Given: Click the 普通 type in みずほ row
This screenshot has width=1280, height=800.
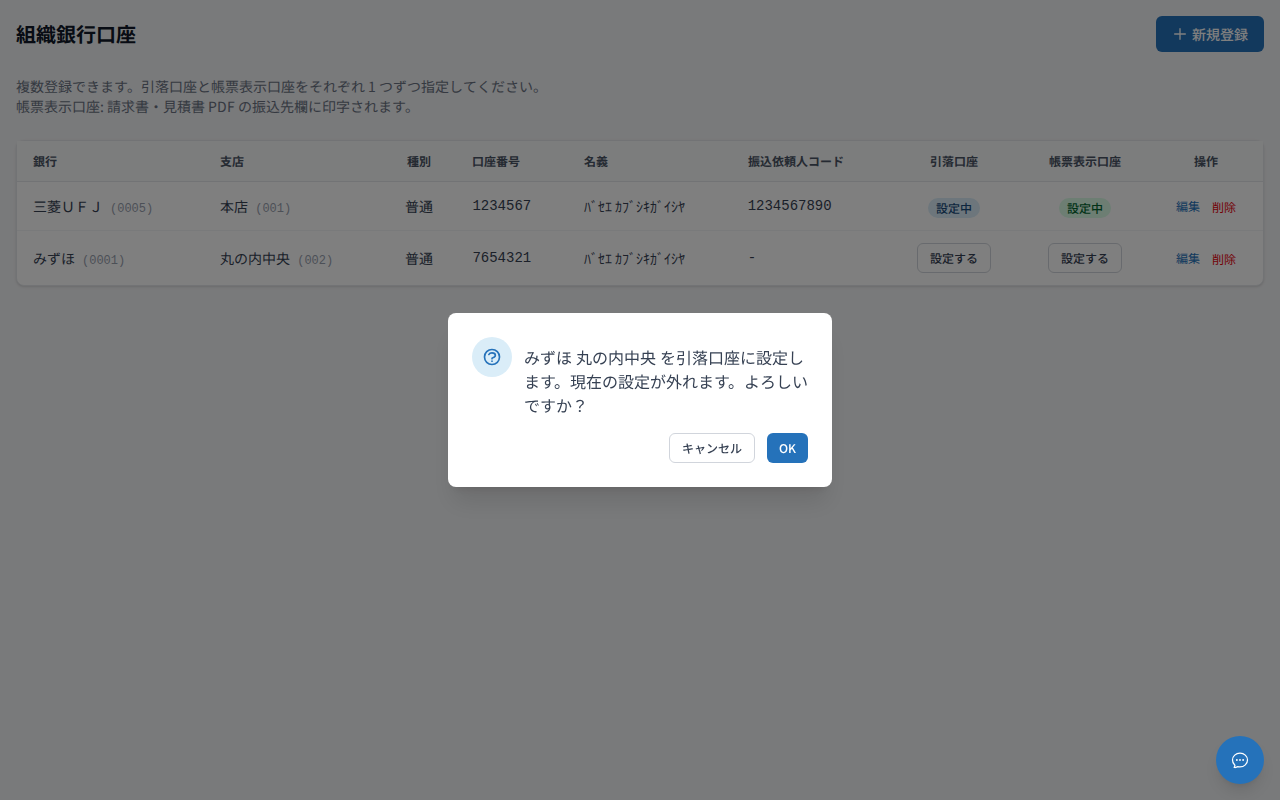Looking at the screenshot, I should pos(419,259).
